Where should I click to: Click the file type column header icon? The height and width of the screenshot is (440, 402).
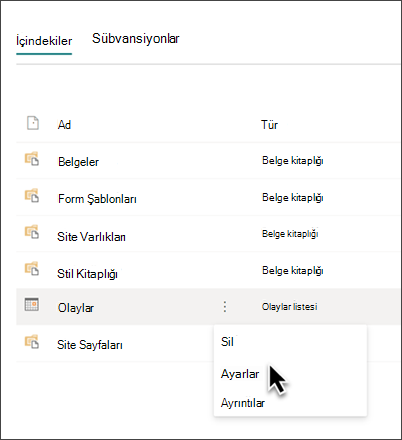(33, 123)
